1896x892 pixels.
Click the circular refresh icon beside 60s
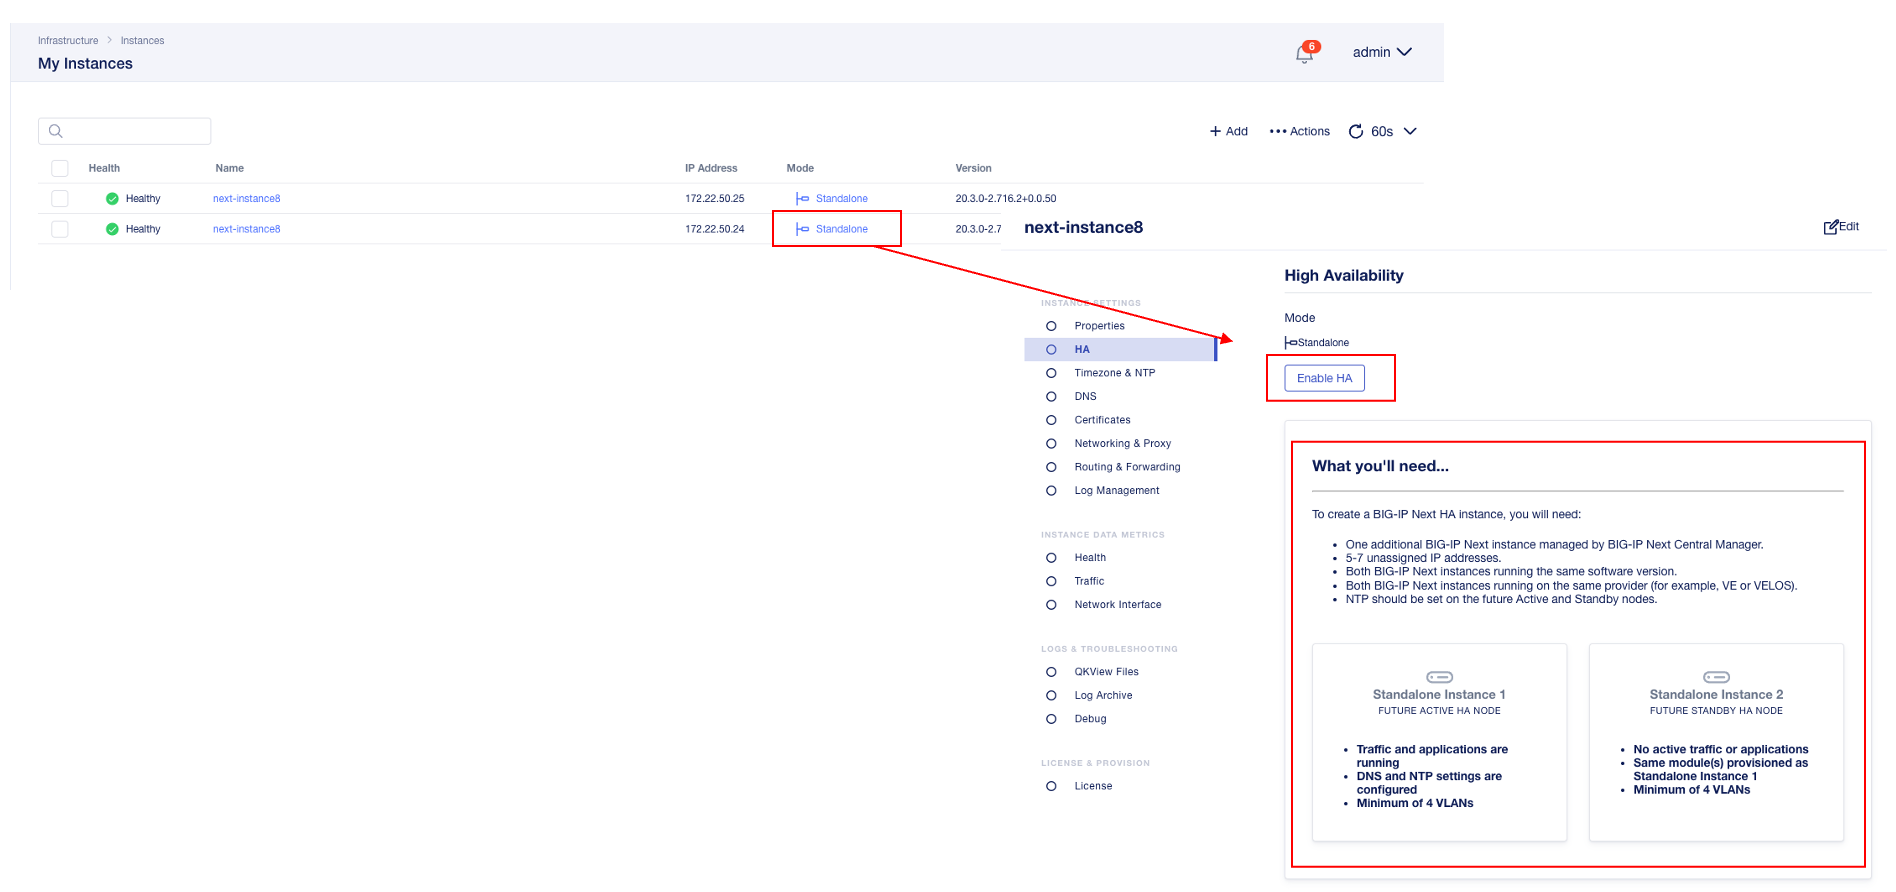point(1356,132)
